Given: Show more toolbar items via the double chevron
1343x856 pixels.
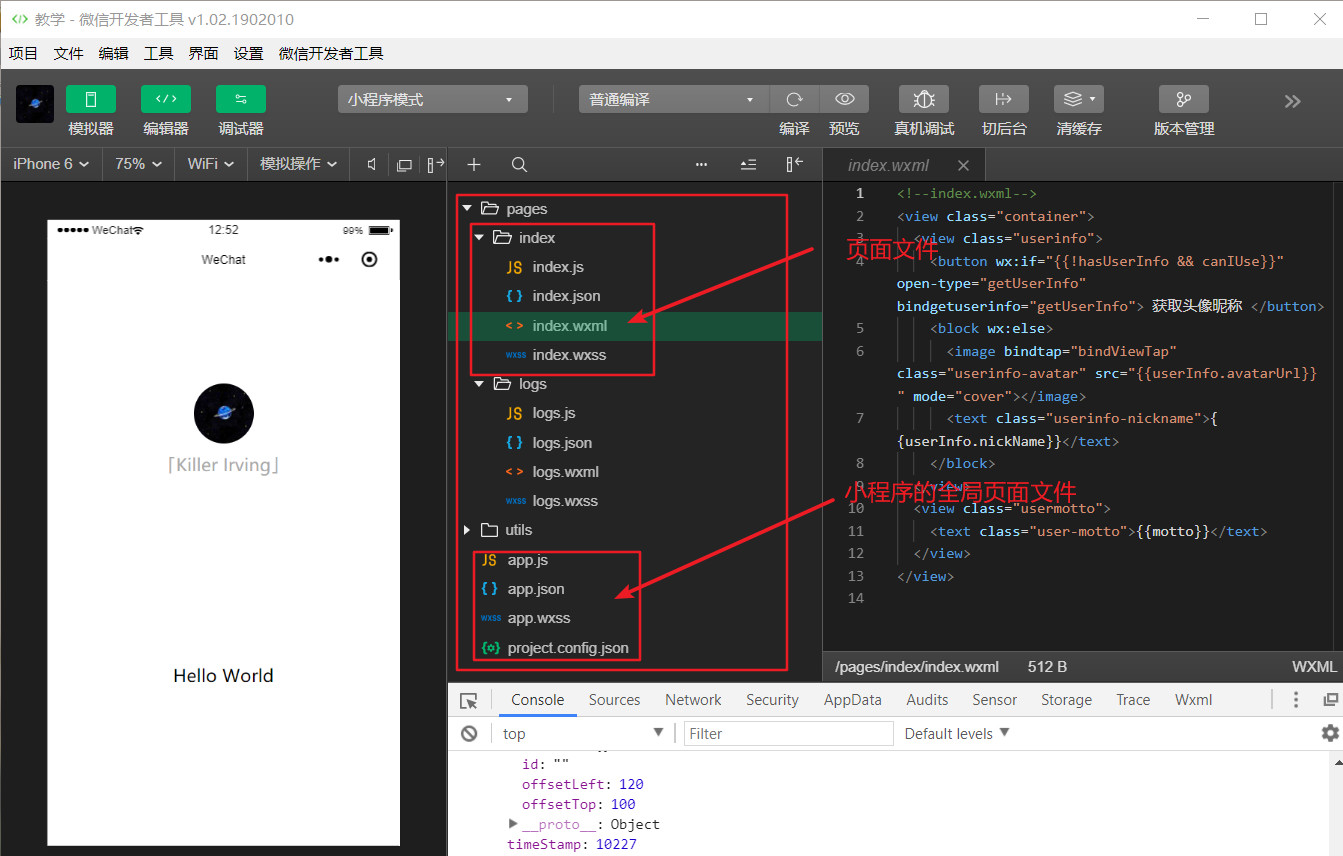Looking at the screenshot, I should 1293,101.
